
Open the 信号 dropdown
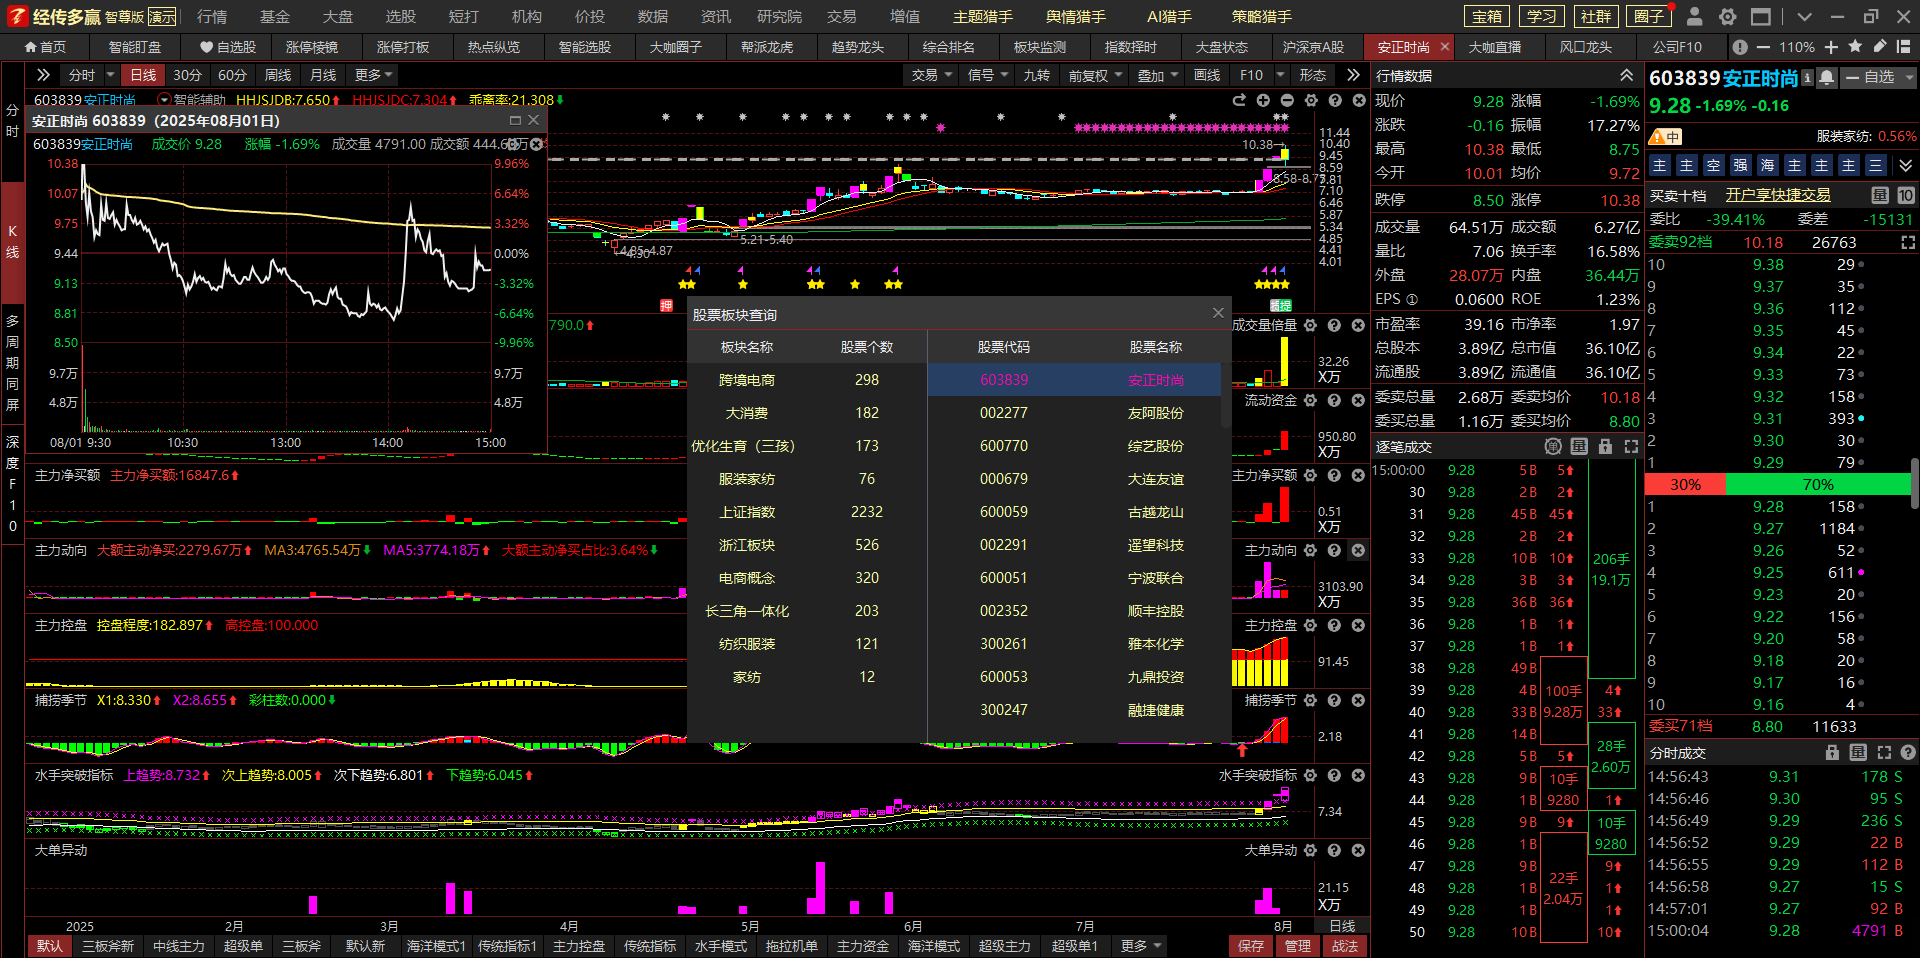(988, 75)
